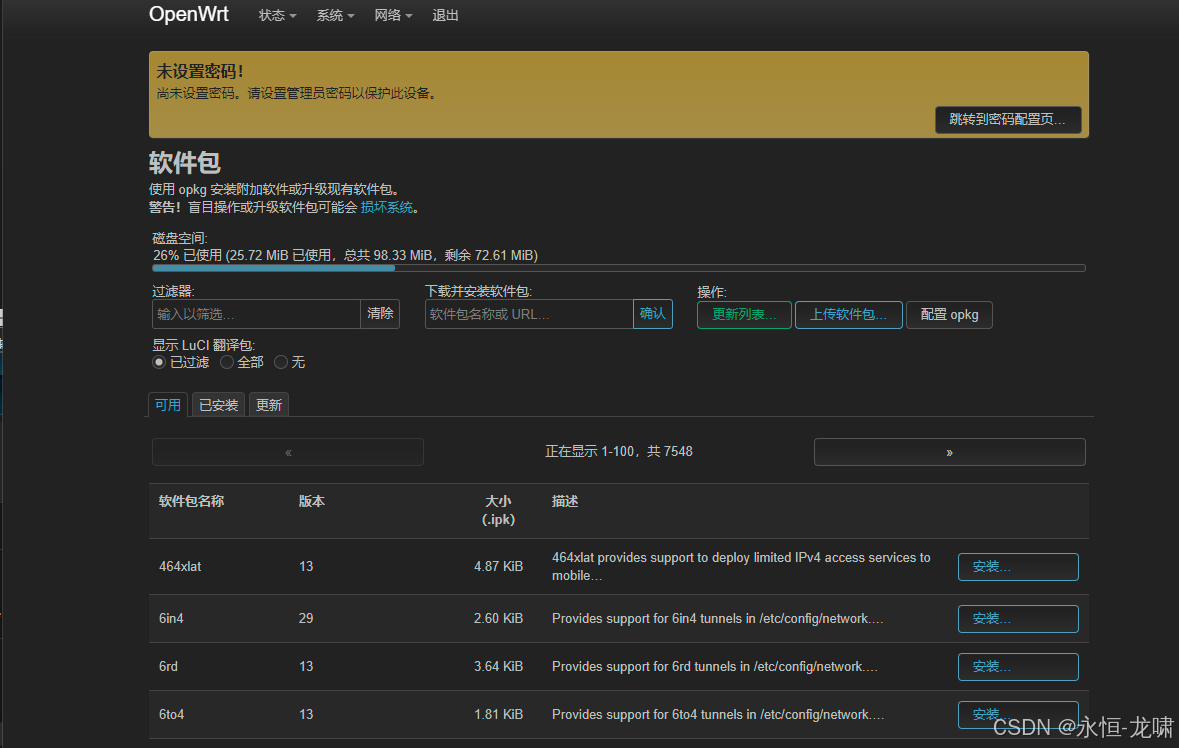Select the 已过滤 radio option
Screen dimensions: 1179x748
[159, 362]
